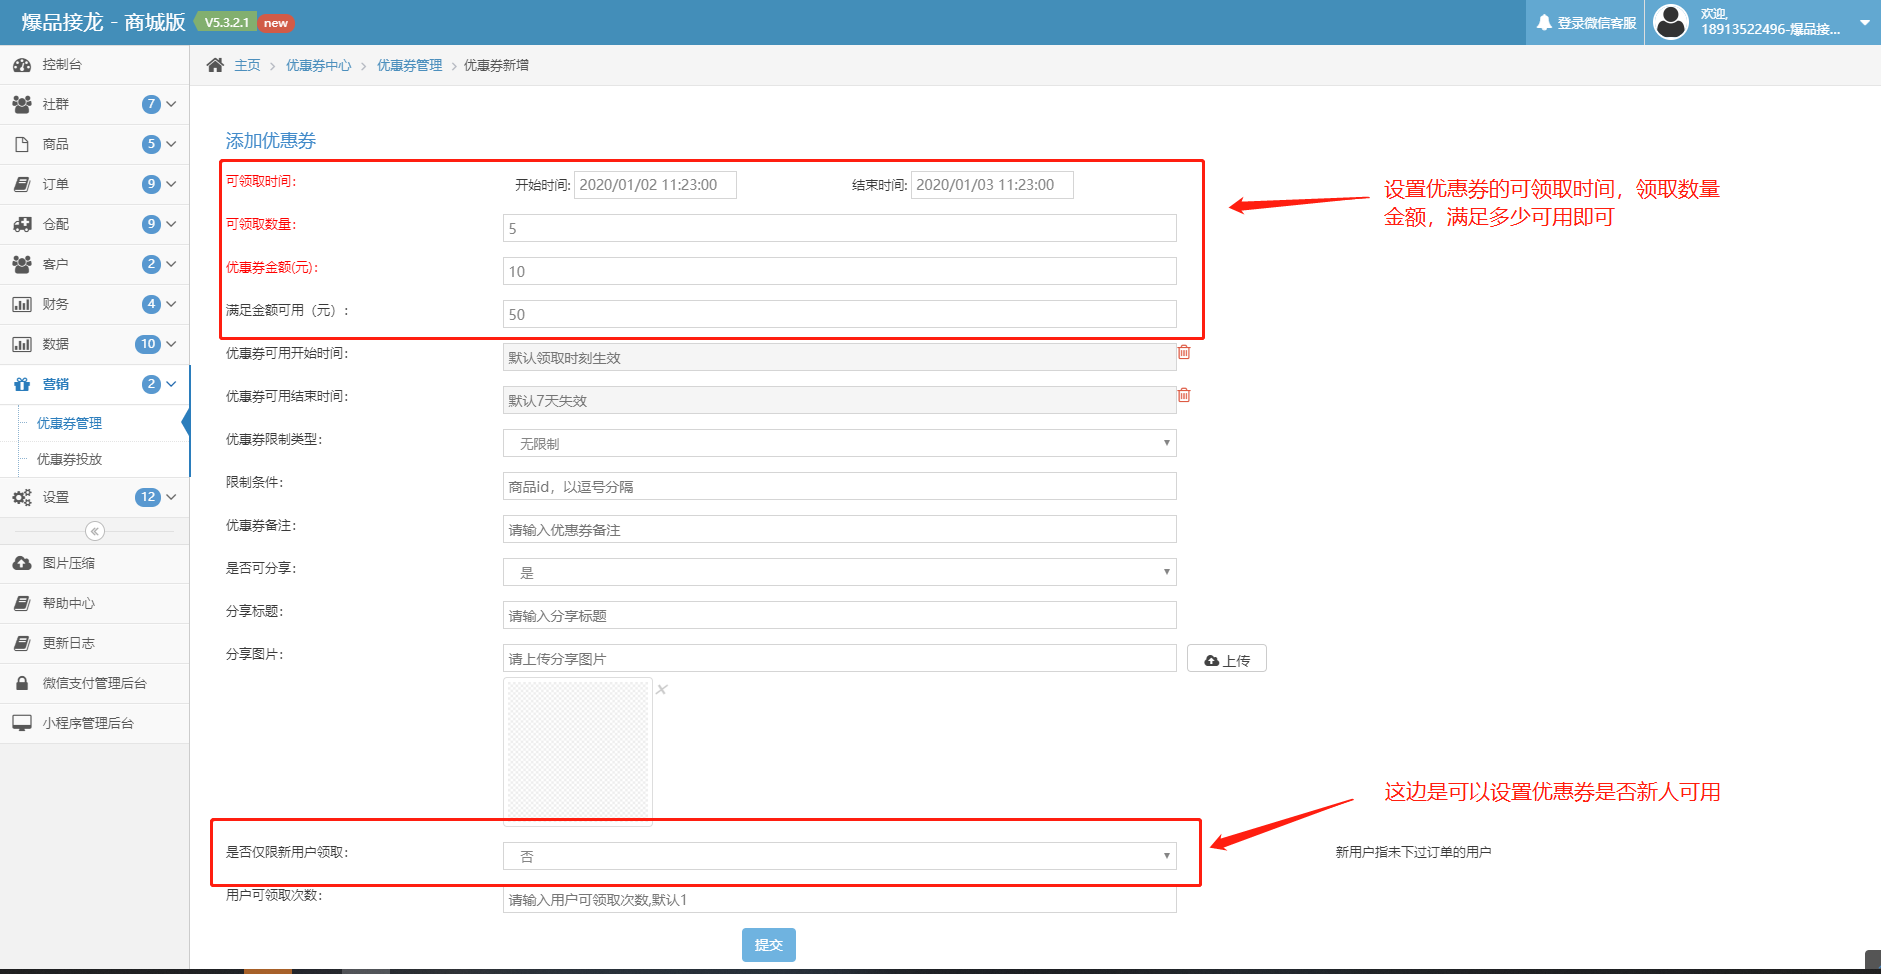The width and height of the screenshot is (1881, 974).
Task: Go to 优惠券管理 breadcrumb link
Action: point(410,65)
